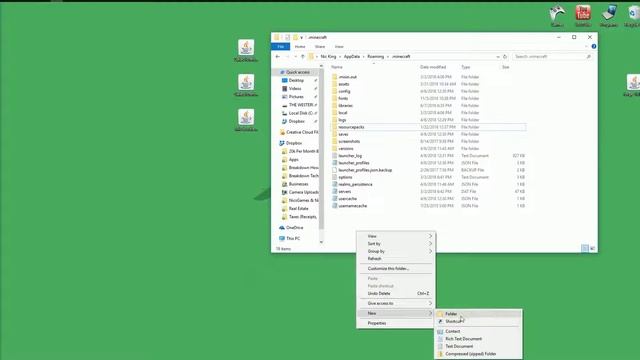Click the Roaming breadcrumb segment
Viewport: 640px width, 360px height.
click(x=376, y=57)
